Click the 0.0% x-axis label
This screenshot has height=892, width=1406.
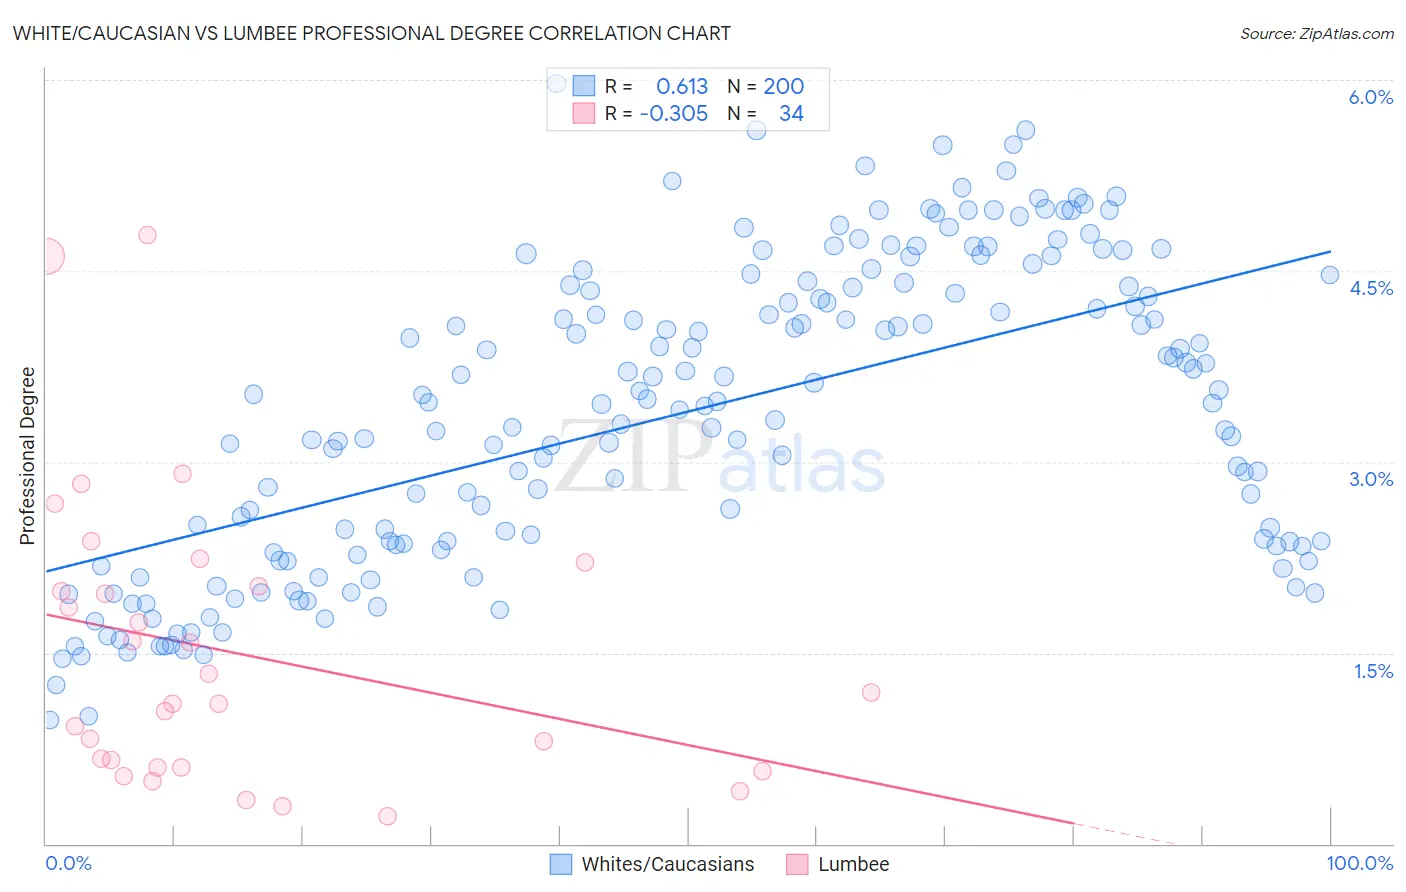[68, 863]
